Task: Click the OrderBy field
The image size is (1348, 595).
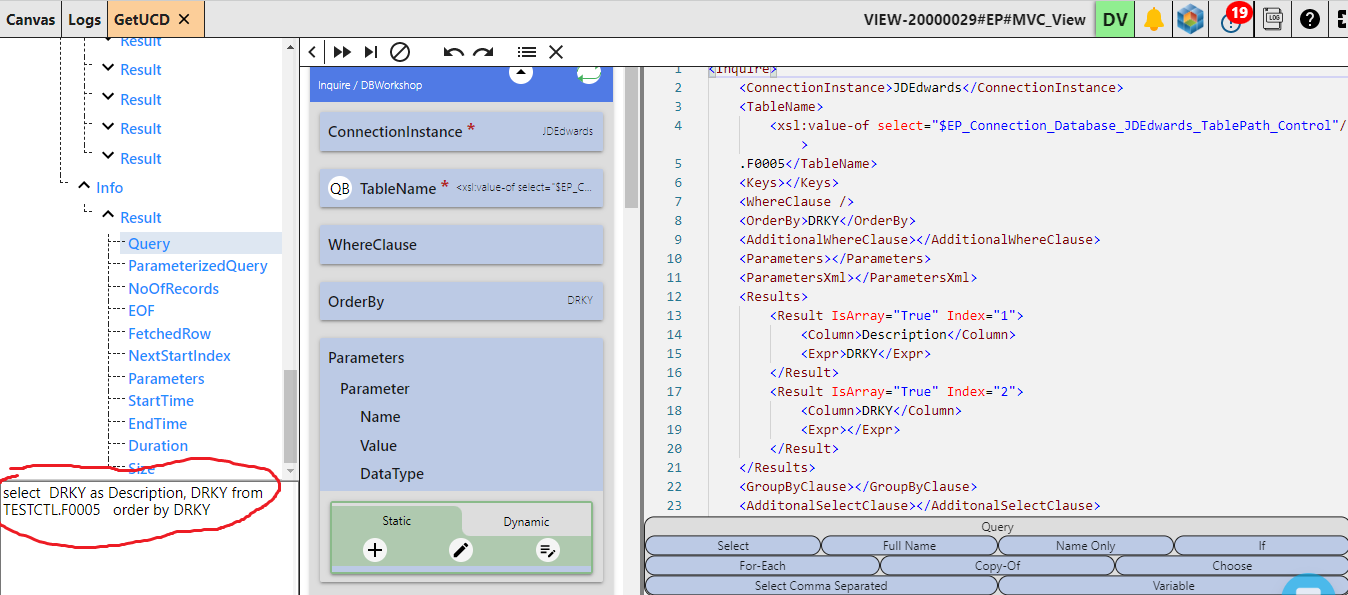Action: [x=461, y=301]
